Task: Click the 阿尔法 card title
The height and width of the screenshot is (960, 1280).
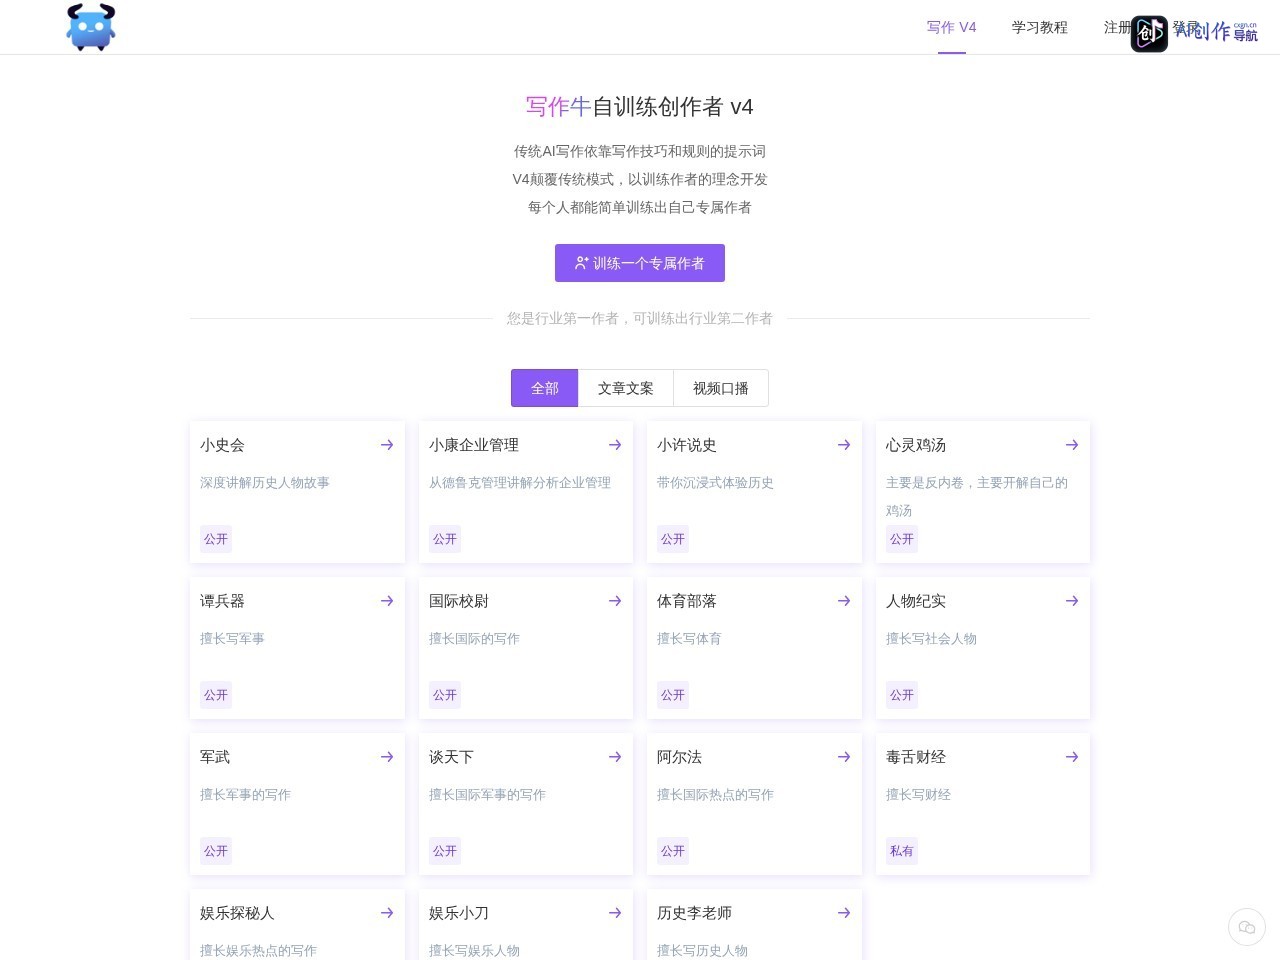Action: [680, 757]
